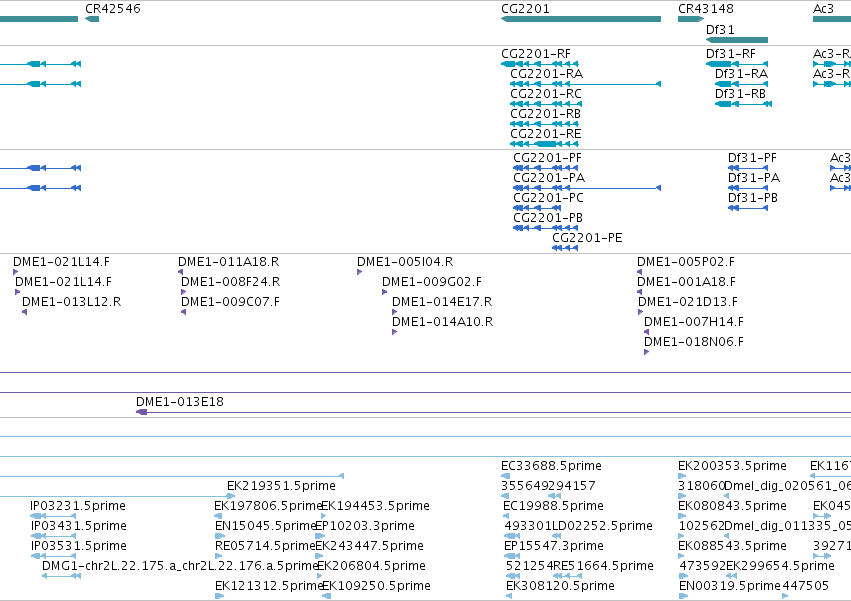Select the CG2201 gene bar

tap(581, 19)
